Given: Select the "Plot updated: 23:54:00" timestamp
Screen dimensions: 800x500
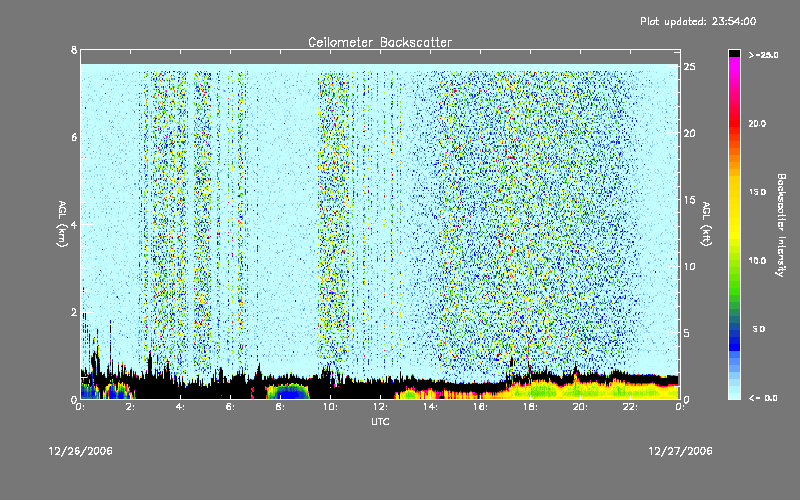Looking at the screenshot, I should (698, 21).
